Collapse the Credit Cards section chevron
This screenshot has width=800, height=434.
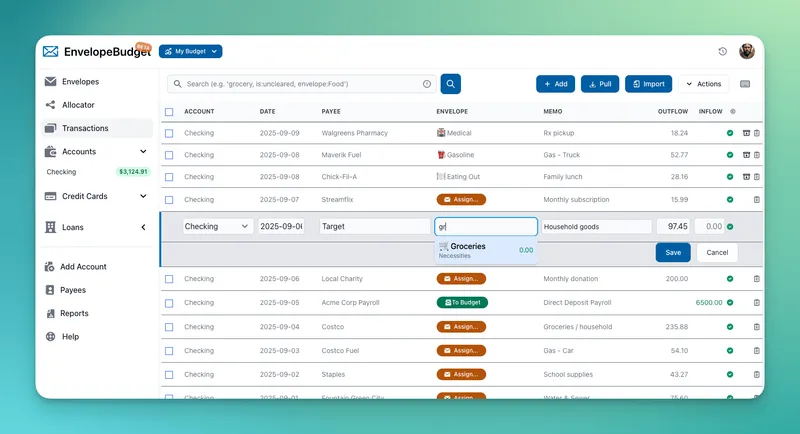(143, 196)
